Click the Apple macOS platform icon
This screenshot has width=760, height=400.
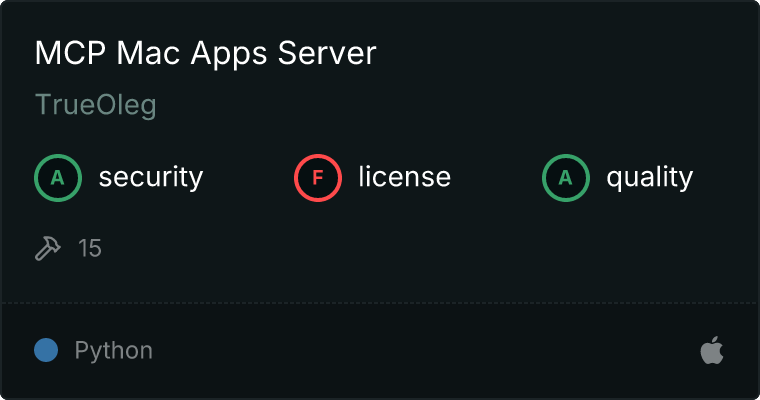pyautogui.click(x=711, y=351)
